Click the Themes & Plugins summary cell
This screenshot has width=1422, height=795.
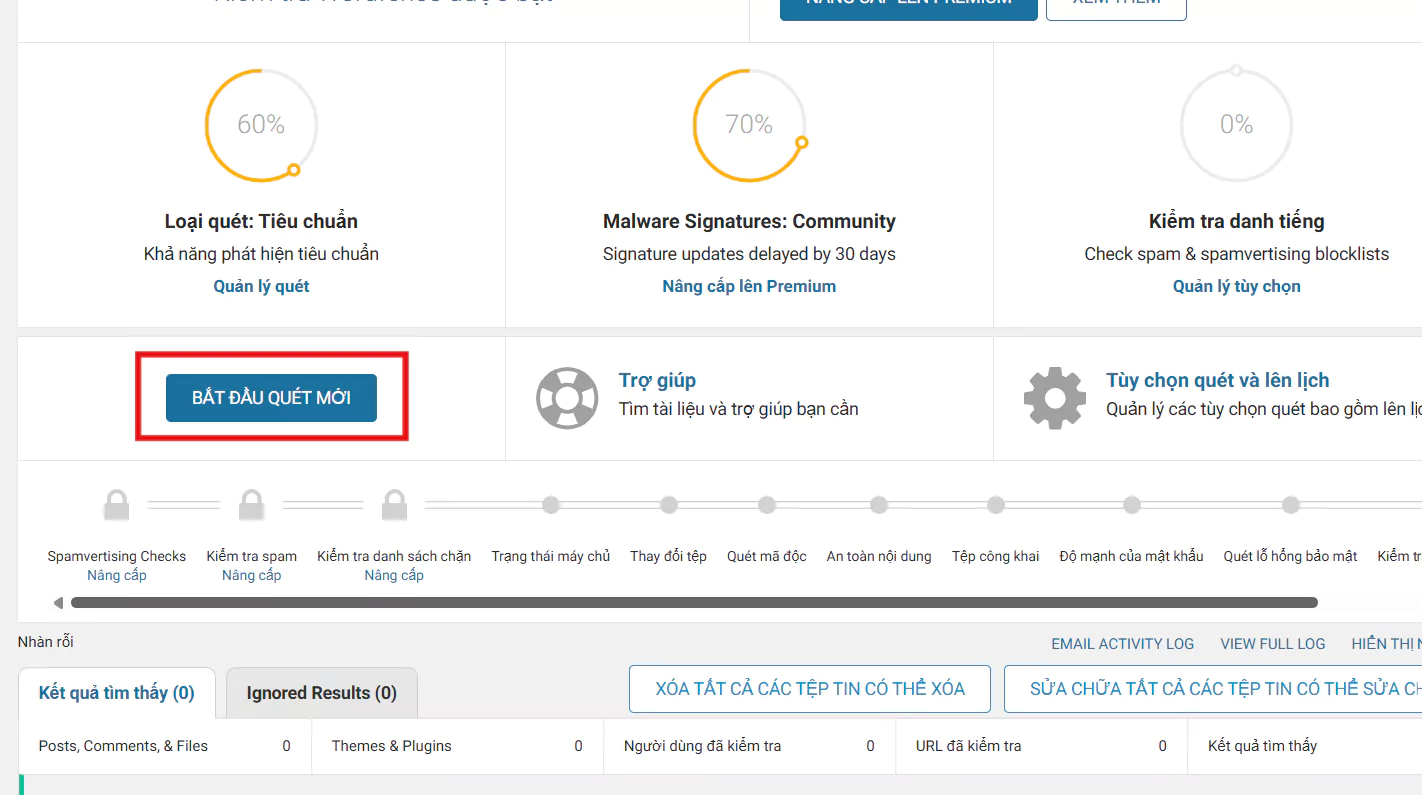point(457,746)
